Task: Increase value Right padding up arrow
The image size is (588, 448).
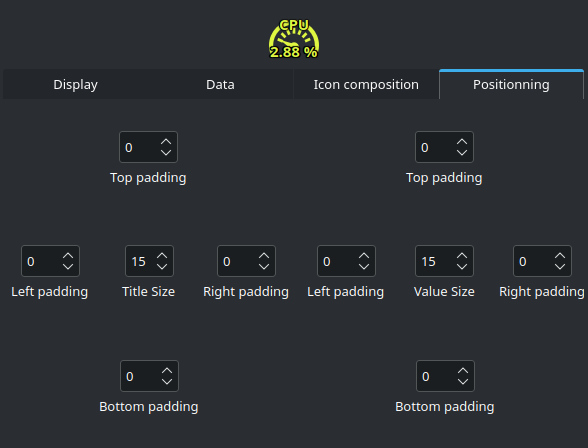Action: click(x=560, y=256)
